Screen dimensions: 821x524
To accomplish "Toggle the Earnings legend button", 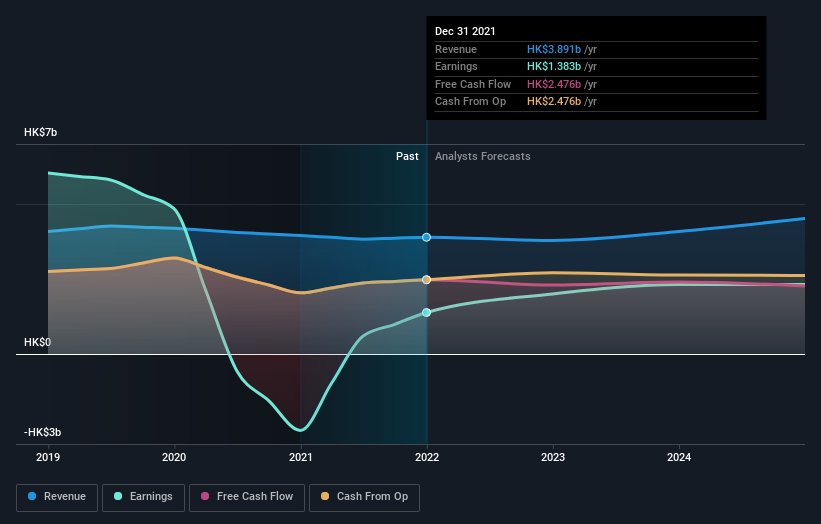I will pos(143,497).
